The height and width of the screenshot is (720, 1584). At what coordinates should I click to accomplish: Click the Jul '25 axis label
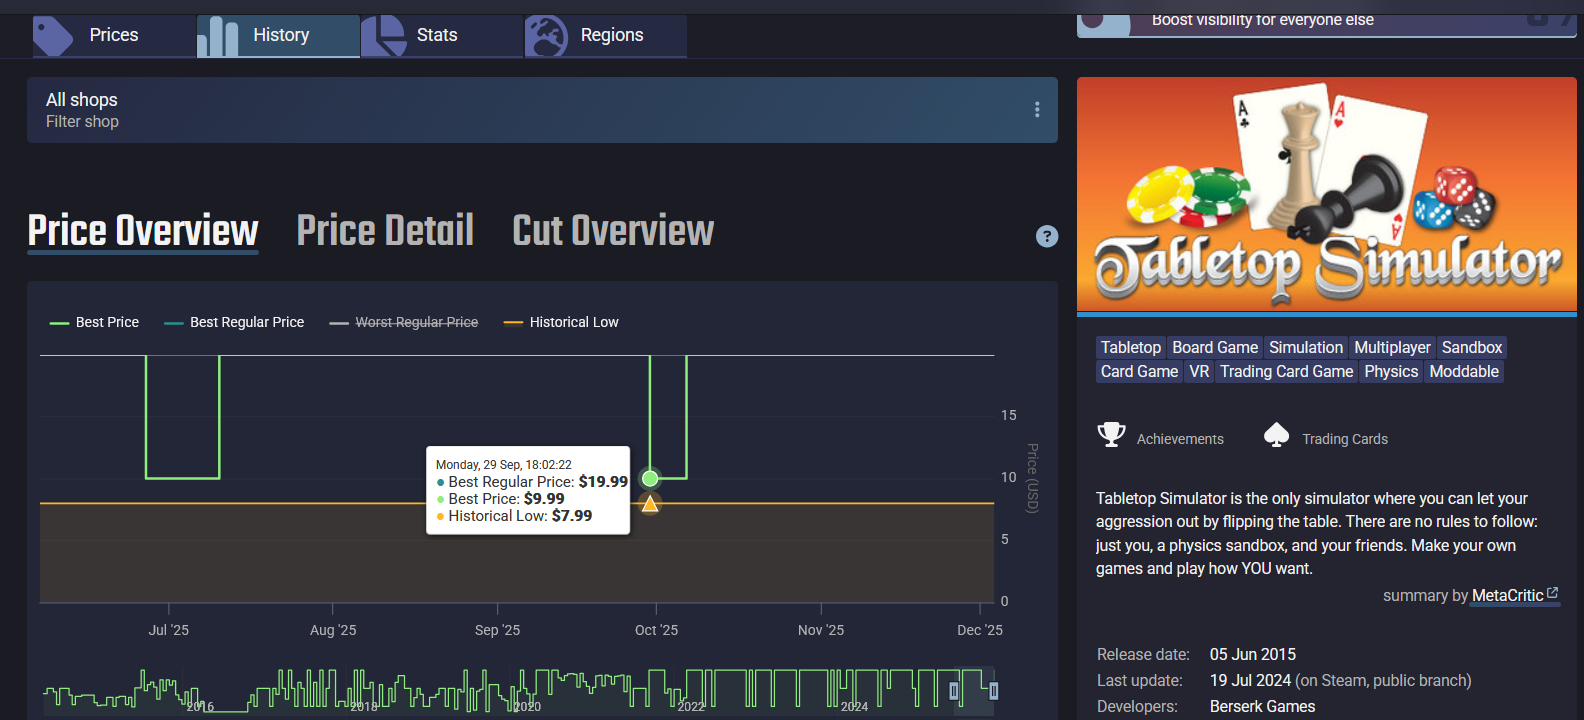point(168,630)
